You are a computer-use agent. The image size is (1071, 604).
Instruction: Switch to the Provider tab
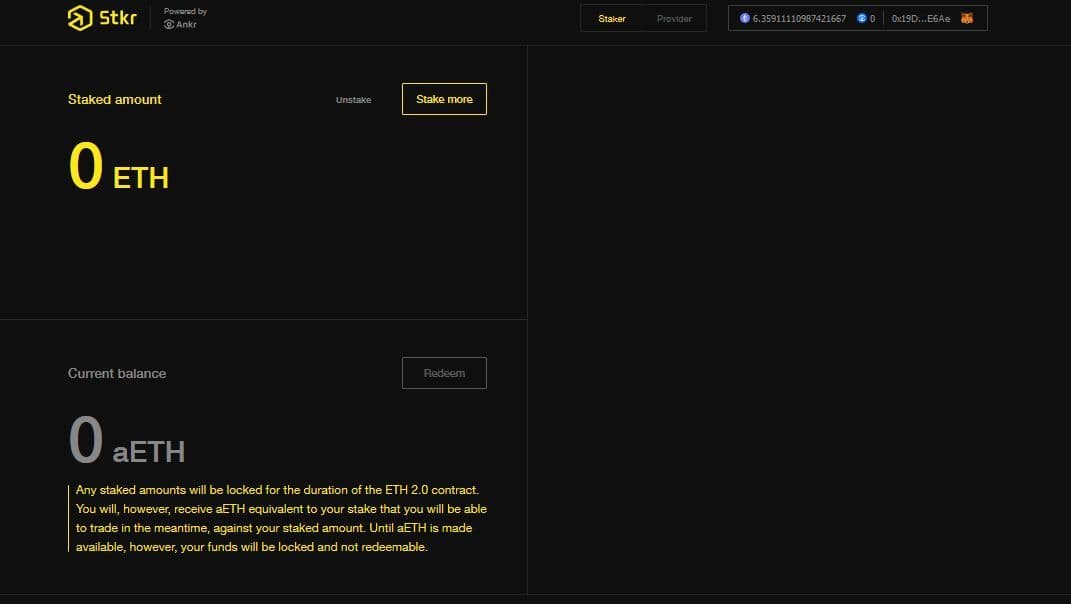(x=674, y=19)
